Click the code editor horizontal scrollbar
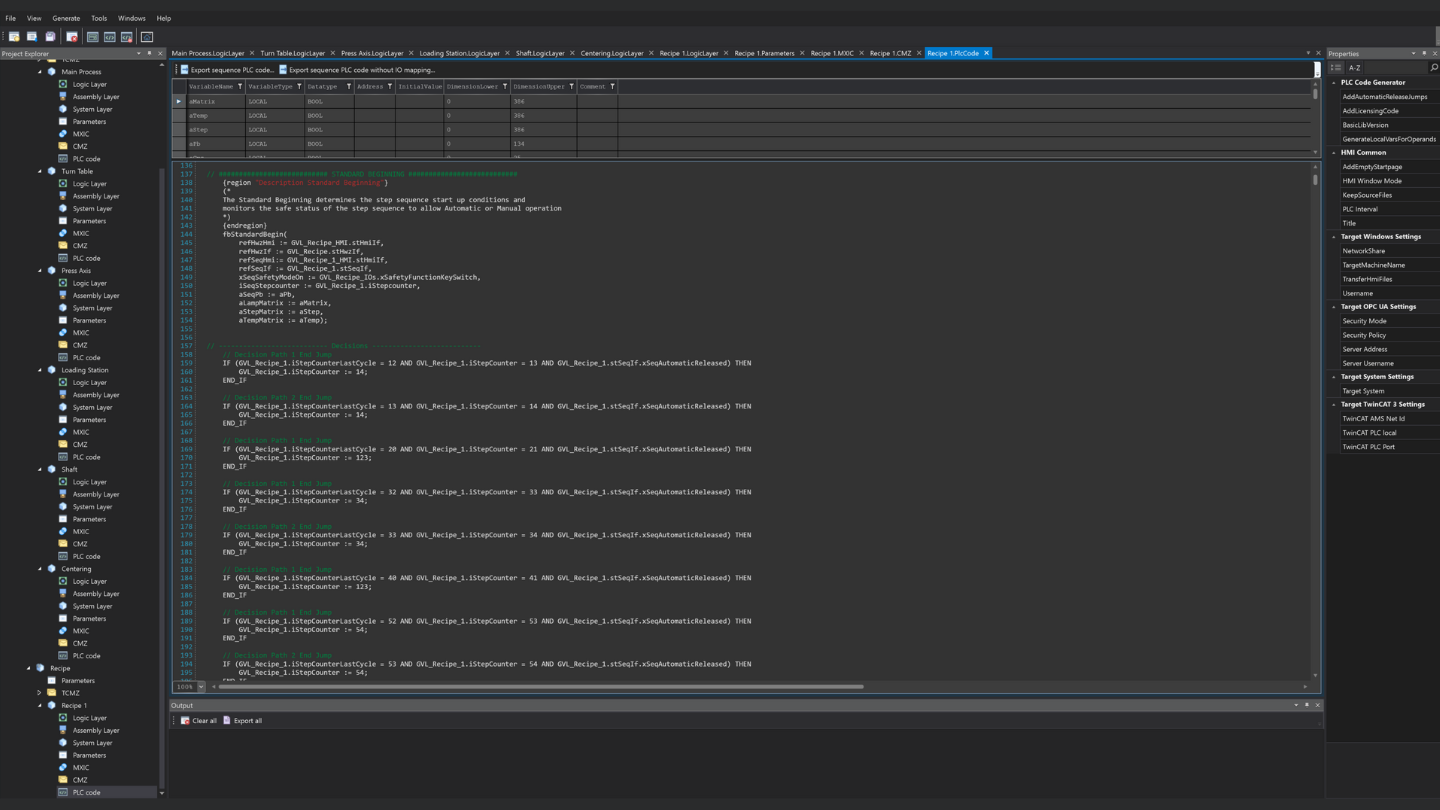The width and height of the screenshot is (1440, 810). coord(540,687)
